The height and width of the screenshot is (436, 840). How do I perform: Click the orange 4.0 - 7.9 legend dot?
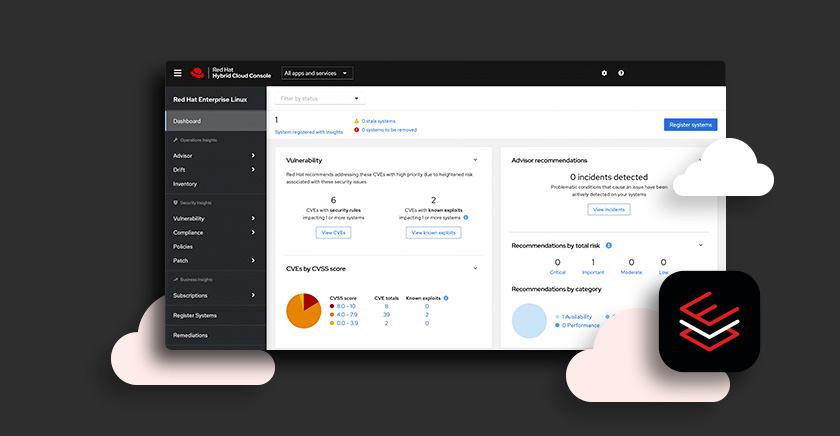[332, 314]
